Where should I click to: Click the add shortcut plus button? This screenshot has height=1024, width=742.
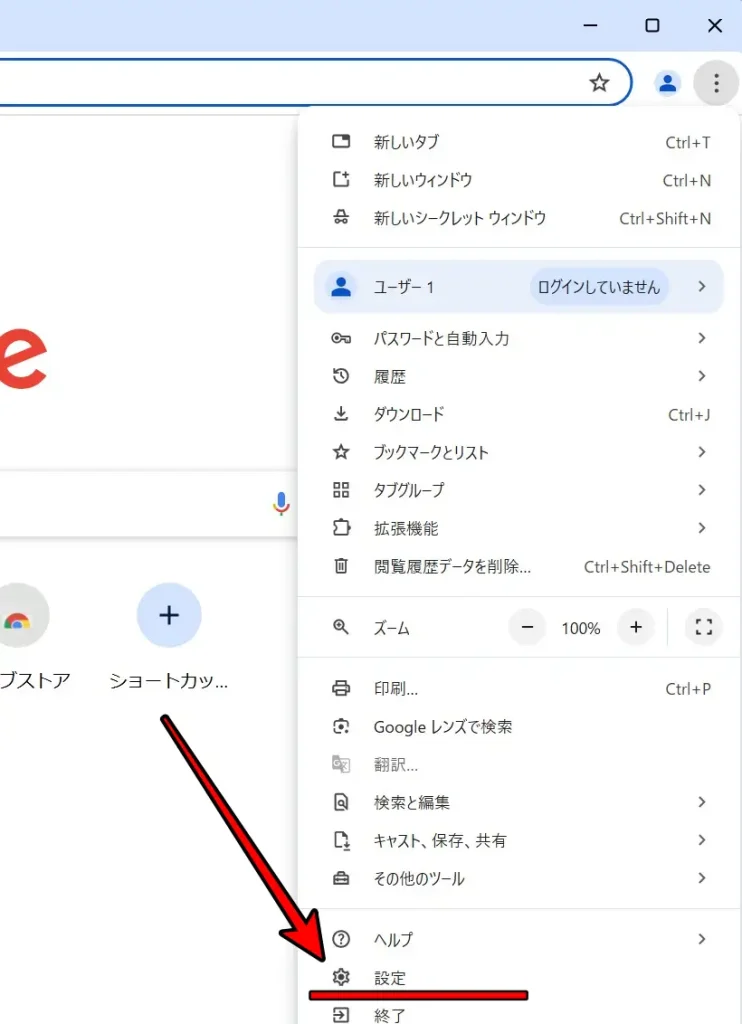pyautogui.click(x=169, y=615)
